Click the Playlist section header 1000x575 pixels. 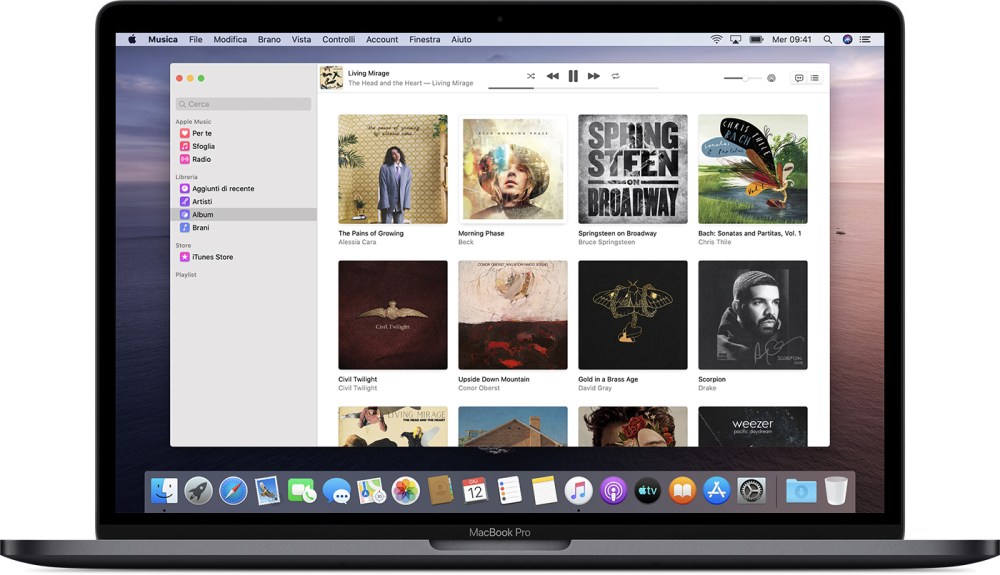186,275
